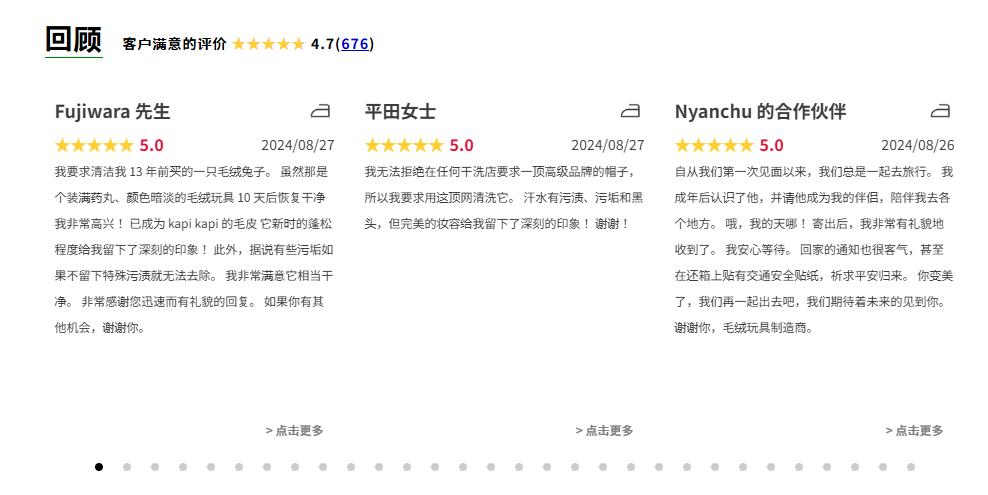Open the 676 reviews count link
988x495 pixels.
pyautogui.click(x=355, y=44)
